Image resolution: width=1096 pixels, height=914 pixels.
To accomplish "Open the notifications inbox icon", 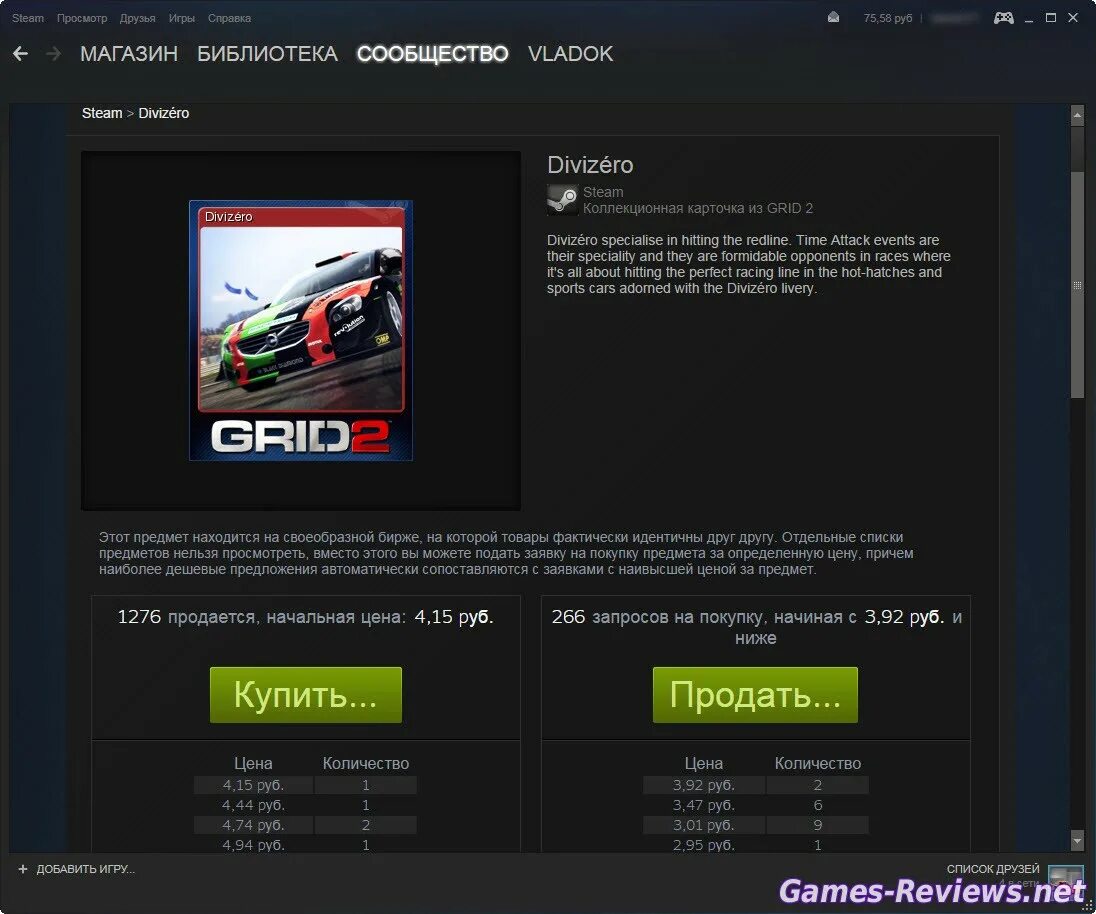I will pyautogui.click(x=833, y=17).
